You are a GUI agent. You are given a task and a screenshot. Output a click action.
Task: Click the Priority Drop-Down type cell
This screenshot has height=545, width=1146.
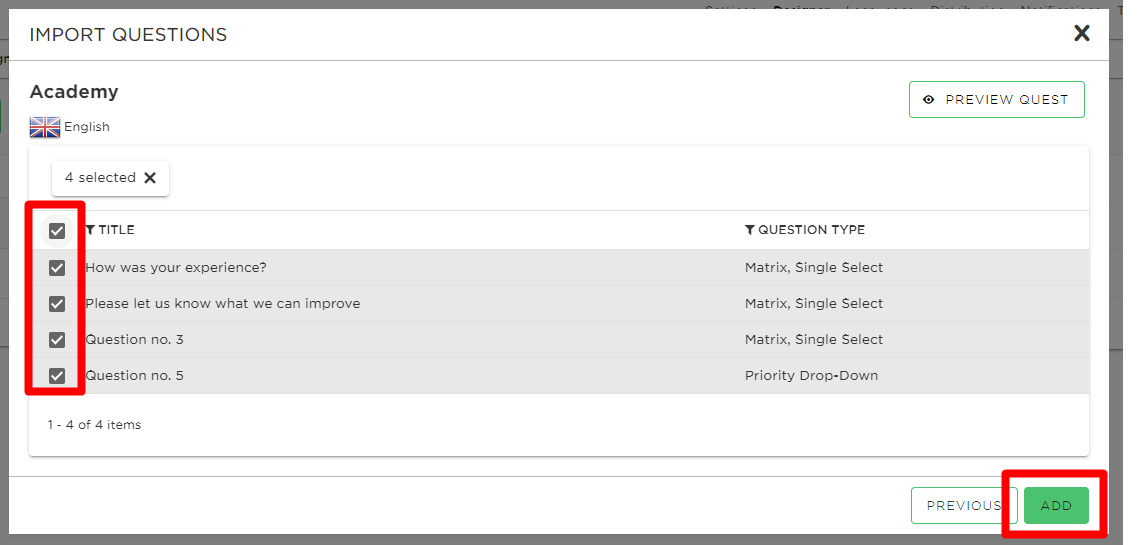pyautogui.click(x=811, y=376)
